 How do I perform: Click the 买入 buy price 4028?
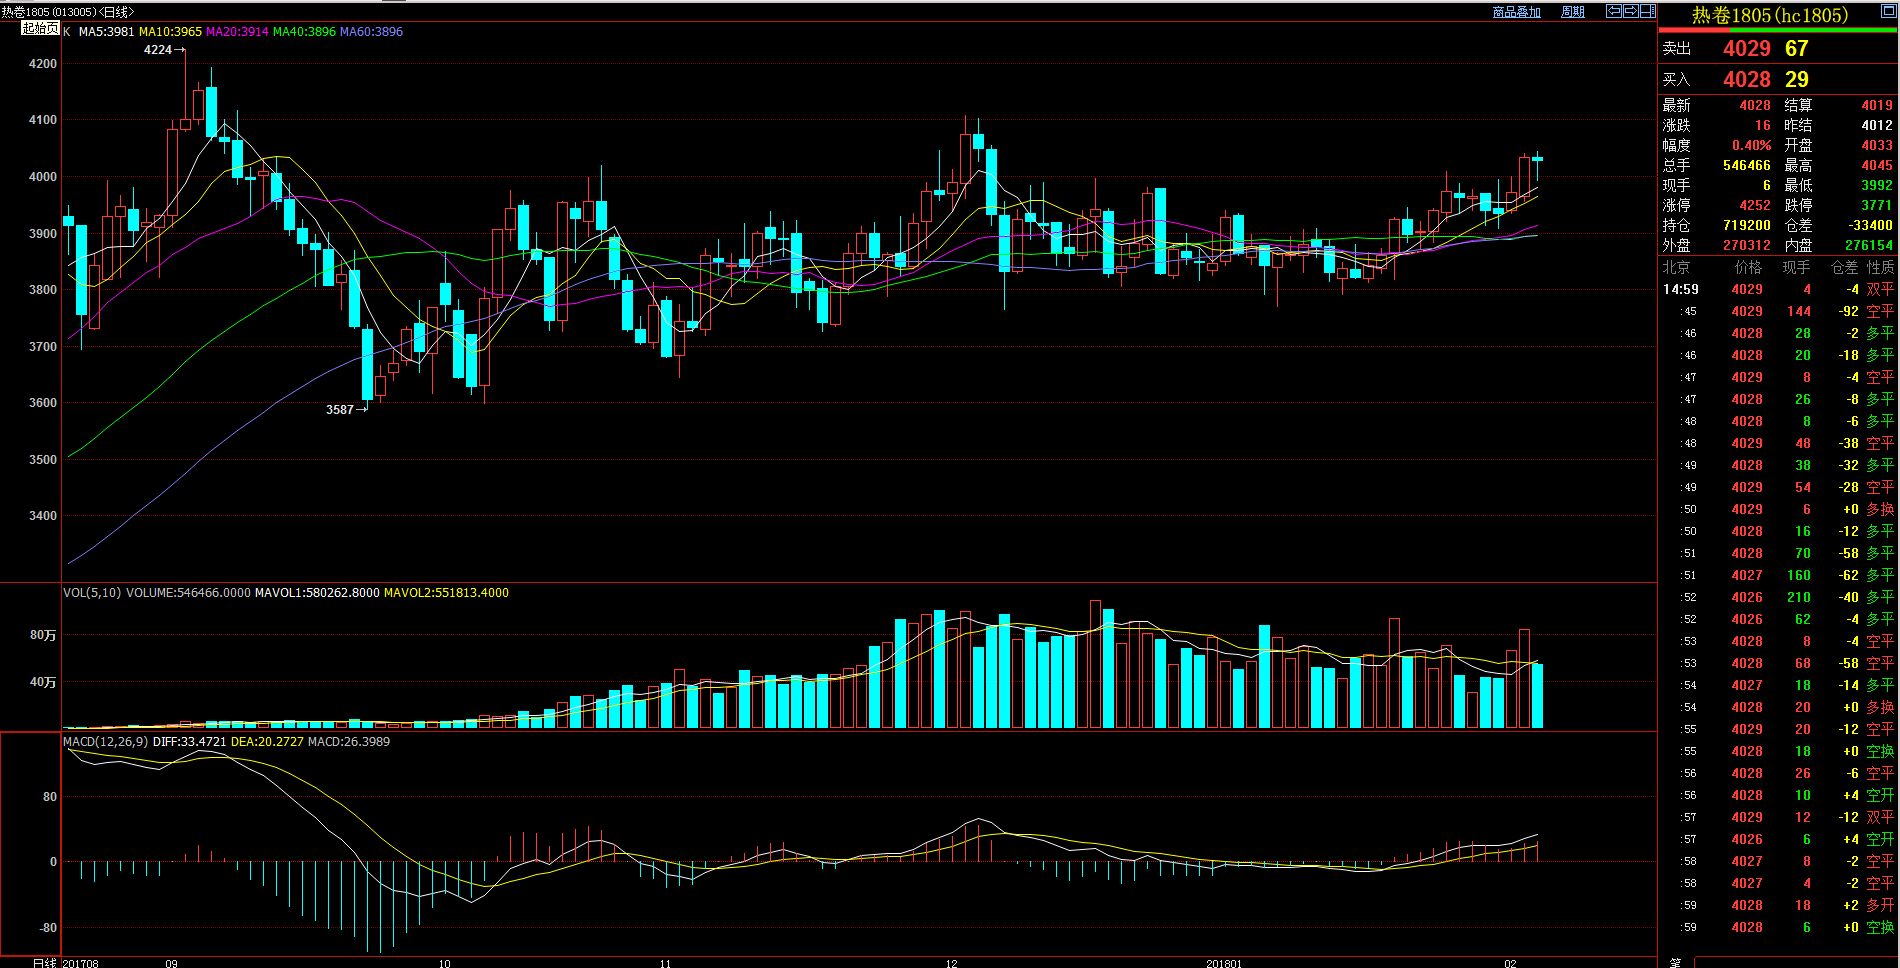1746,79
